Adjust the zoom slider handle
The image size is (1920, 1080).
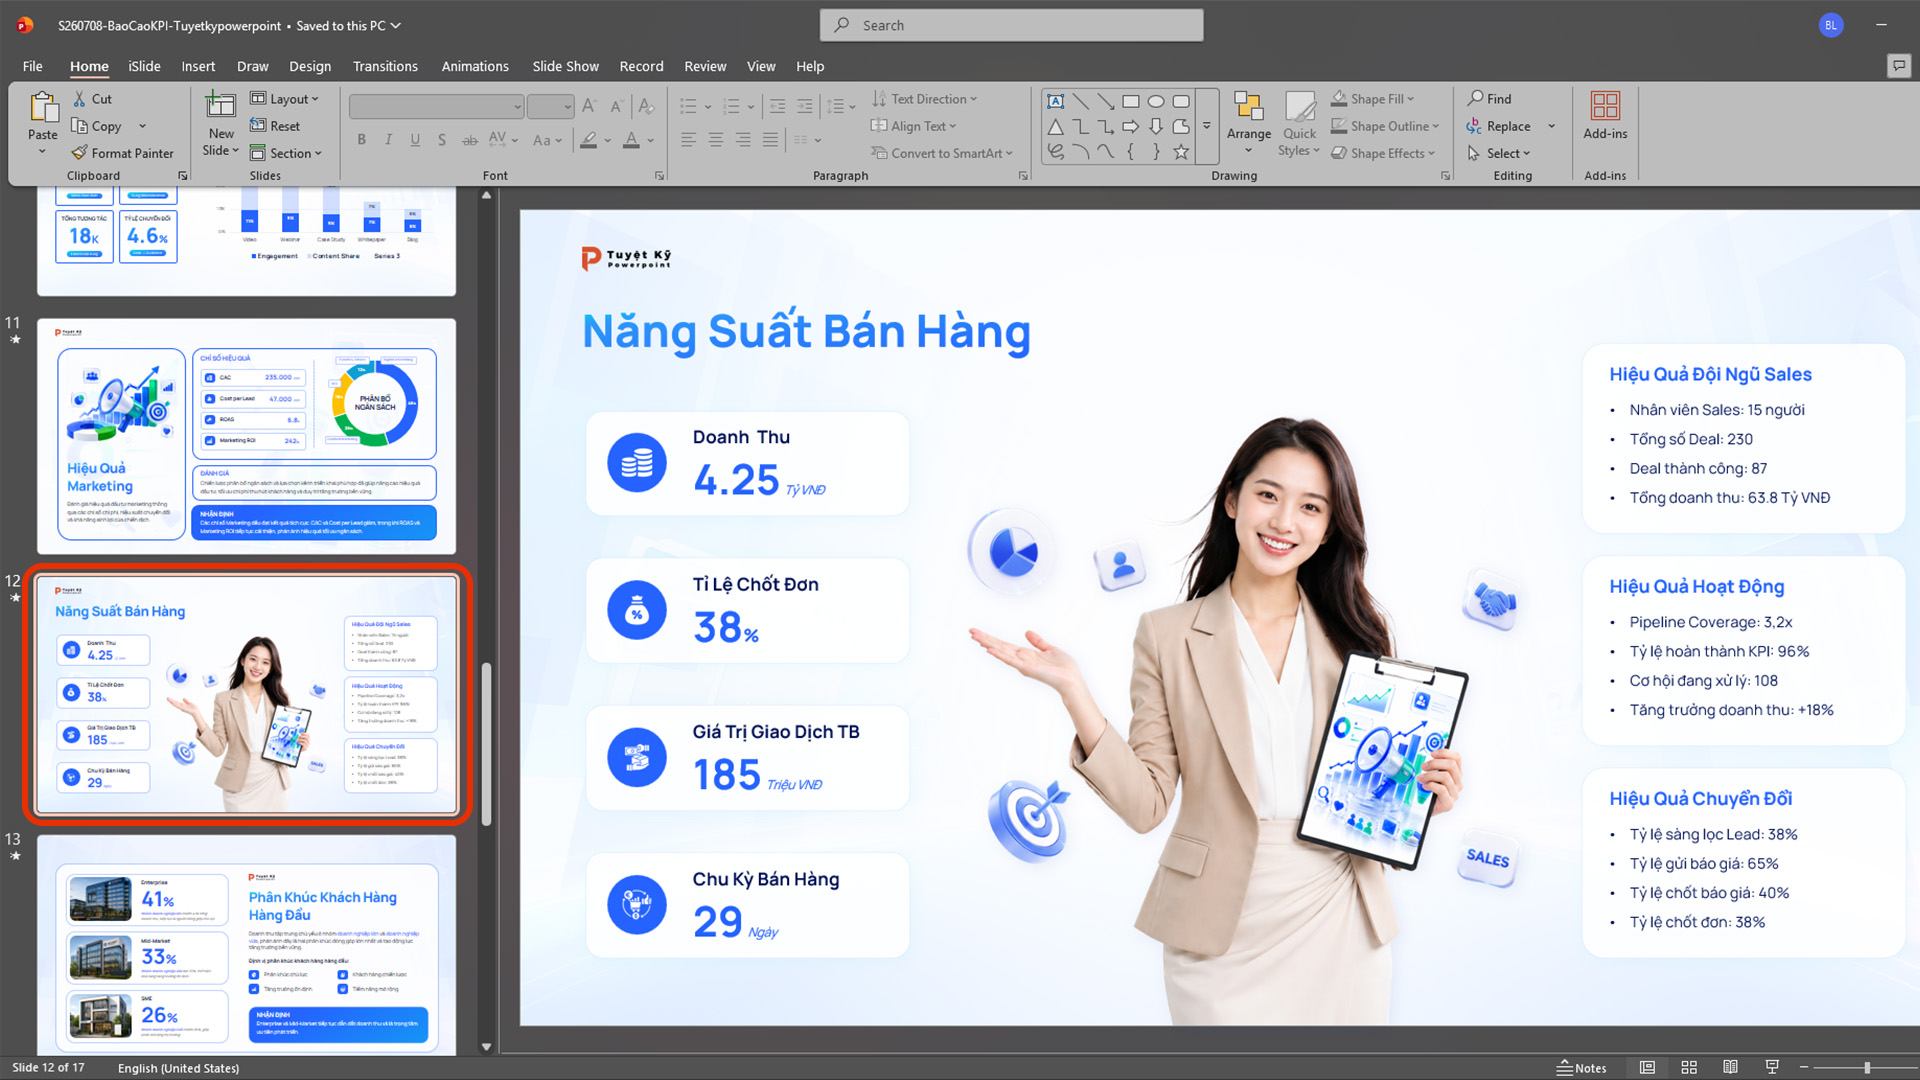[x=1867, y=1068]
